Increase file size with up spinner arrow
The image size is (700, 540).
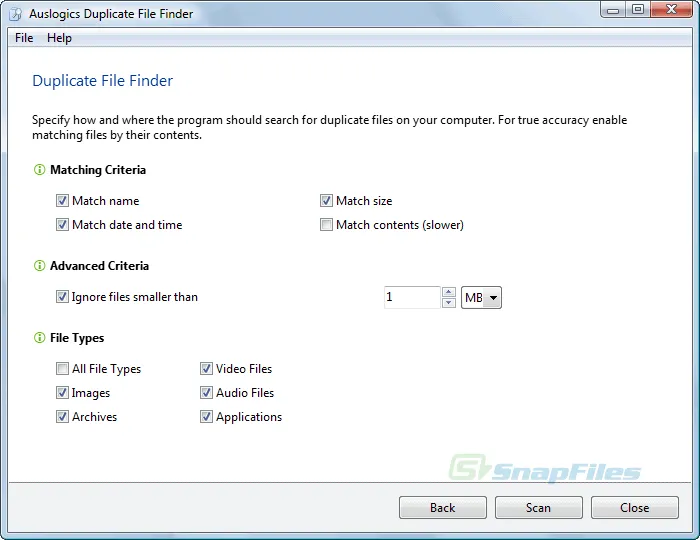click(x=449, y=292)
